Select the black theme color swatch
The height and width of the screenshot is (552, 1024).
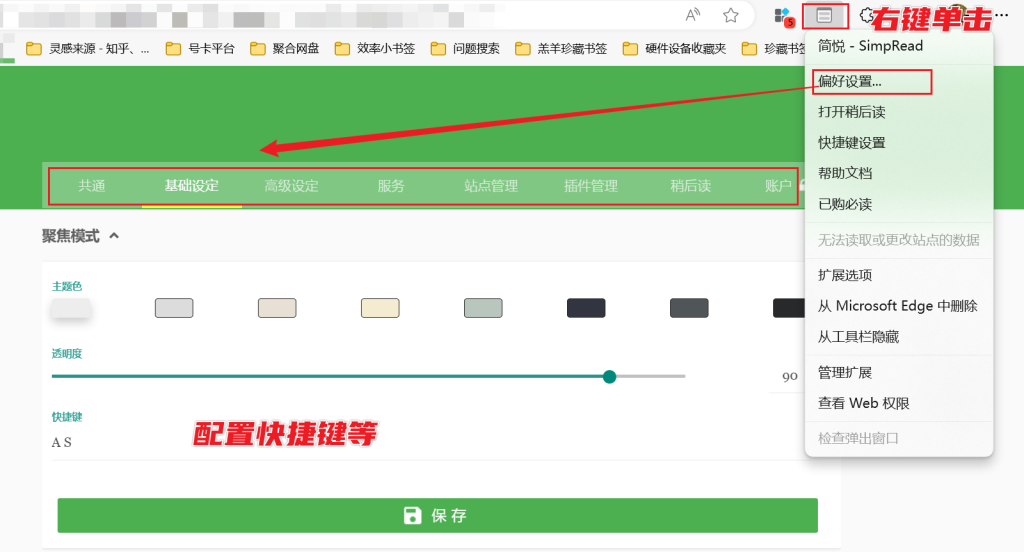point(789,308)
